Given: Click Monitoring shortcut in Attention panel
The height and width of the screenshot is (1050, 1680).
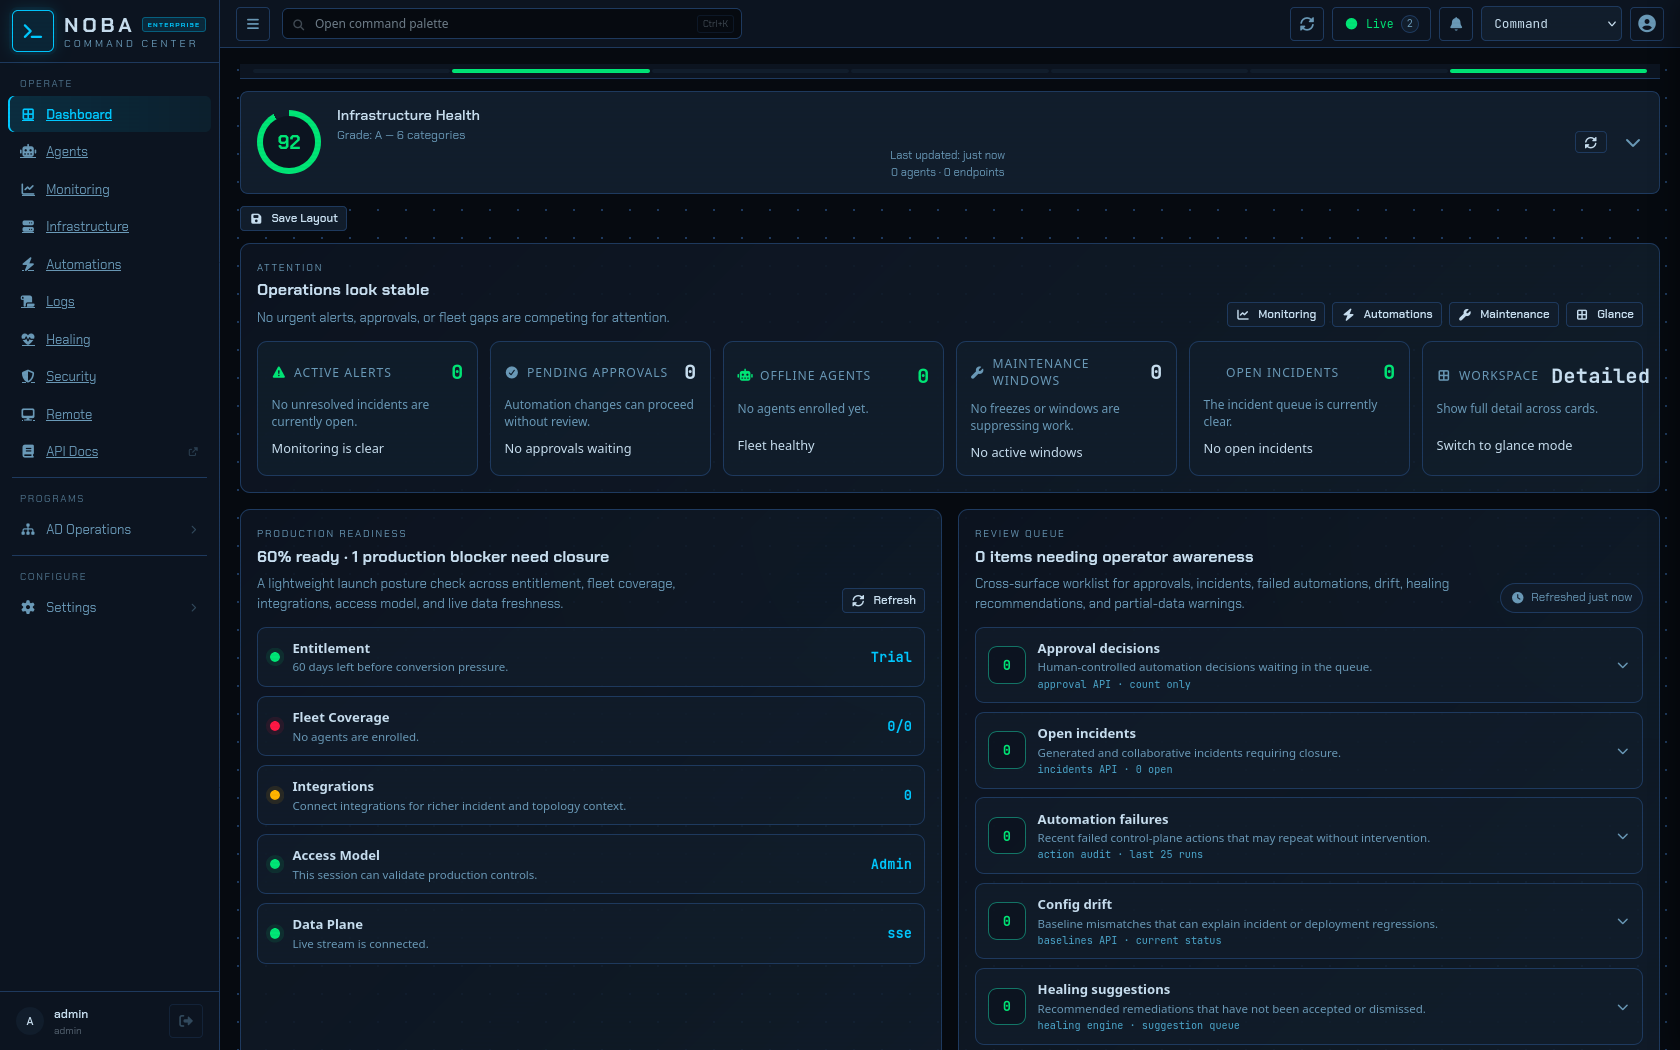Looking at the screenshot, I should 1276,314.
